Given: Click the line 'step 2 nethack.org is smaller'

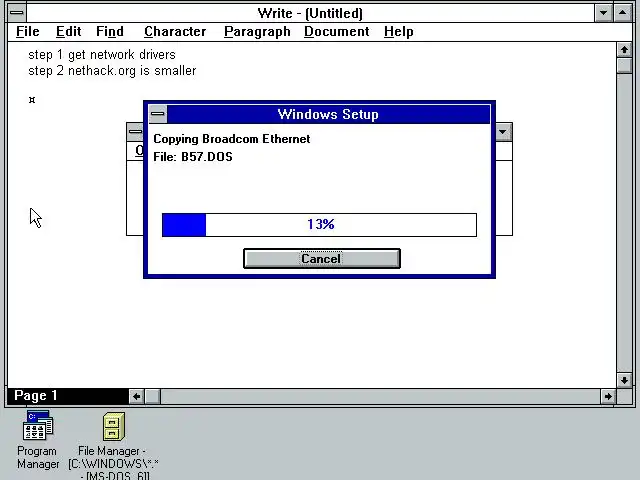Looking at the screenshot, I should (112, 71).
